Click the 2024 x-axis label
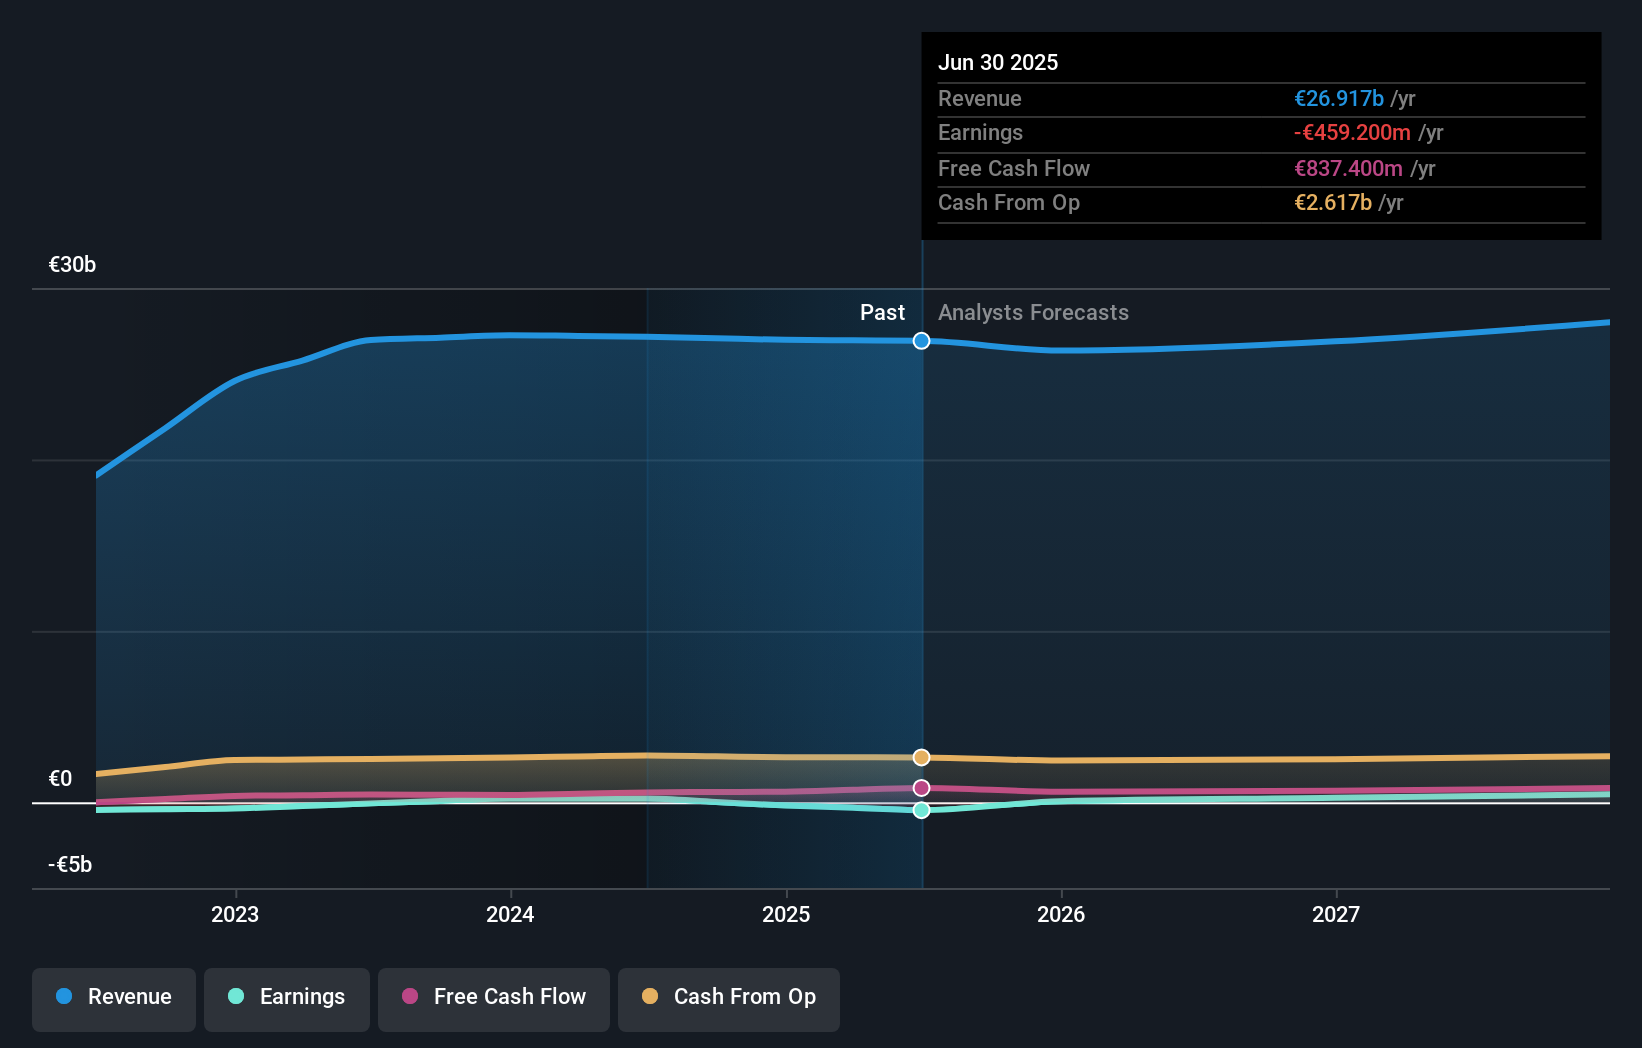 510,914
